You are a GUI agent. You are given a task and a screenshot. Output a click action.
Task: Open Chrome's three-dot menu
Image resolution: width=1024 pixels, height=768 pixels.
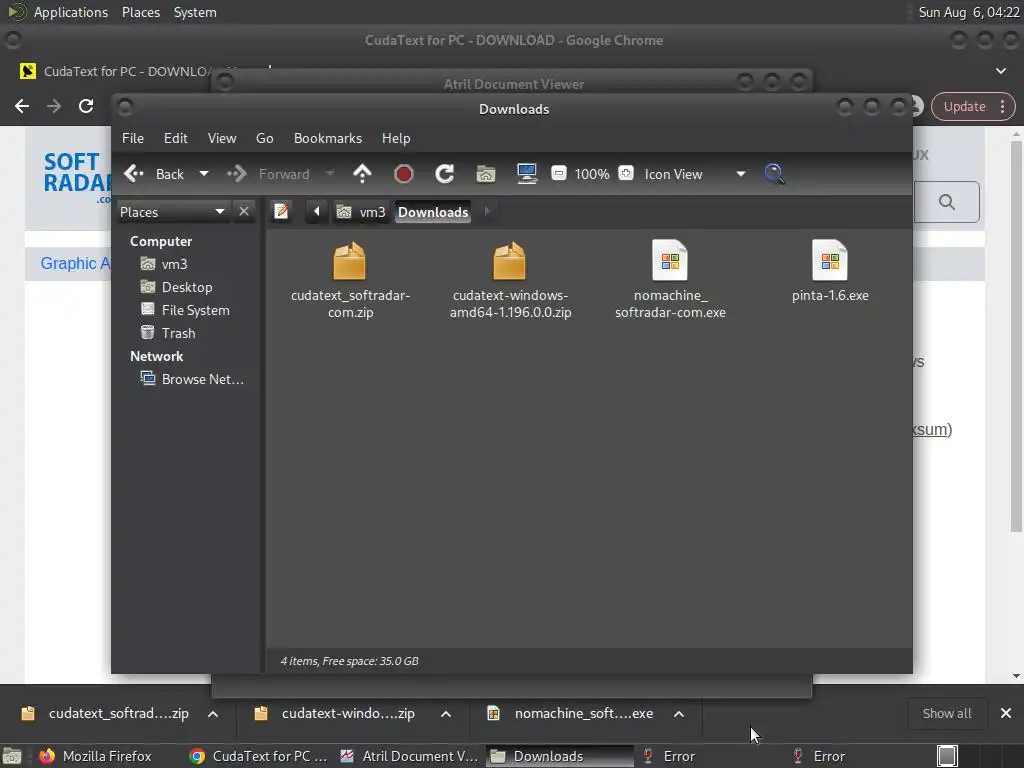tap(1002, 106)
